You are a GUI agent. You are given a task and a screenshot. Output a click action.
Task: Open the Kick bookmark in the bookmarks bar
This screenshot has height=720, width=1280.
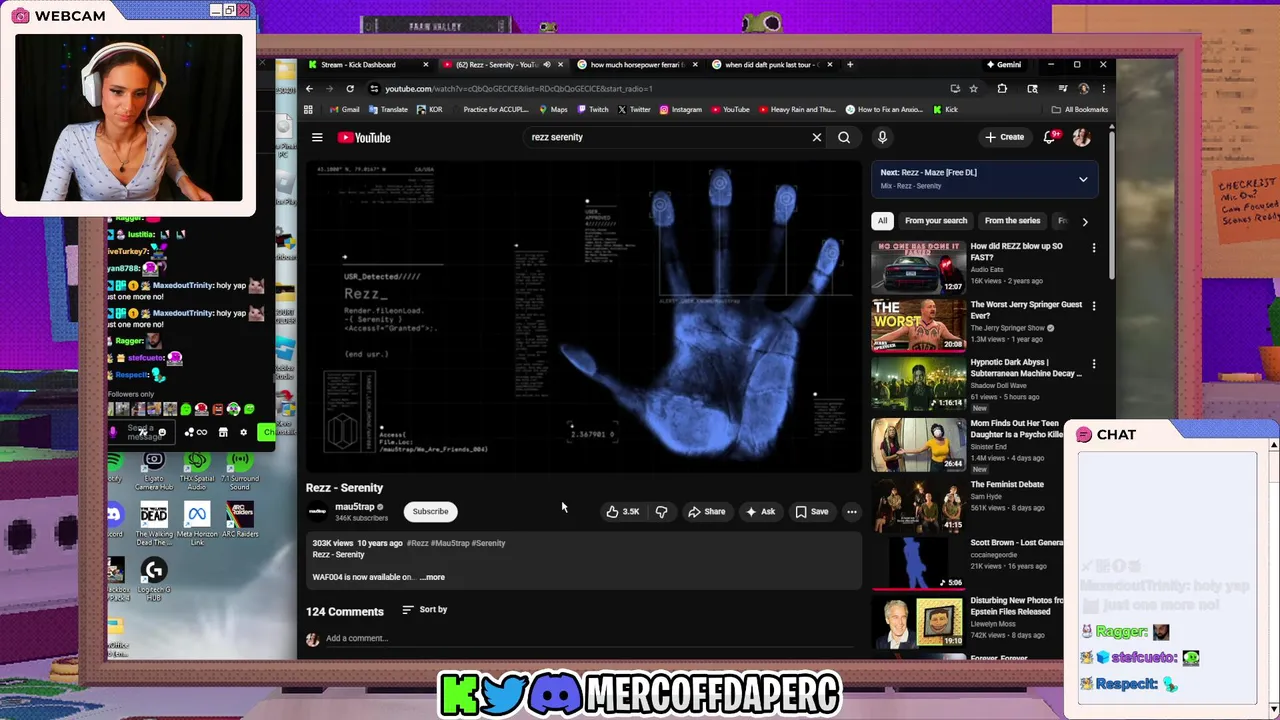click(x=946, y=110)
